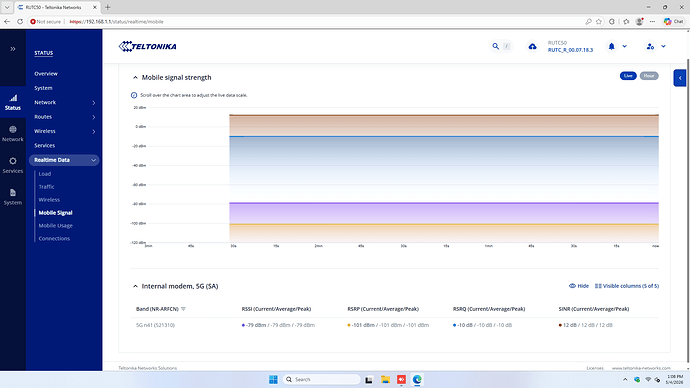Collapse the Internal modem, 5G (SA) section
This screenshot has height=388, width=690.
pyautogui.click(x=135, y=286)
